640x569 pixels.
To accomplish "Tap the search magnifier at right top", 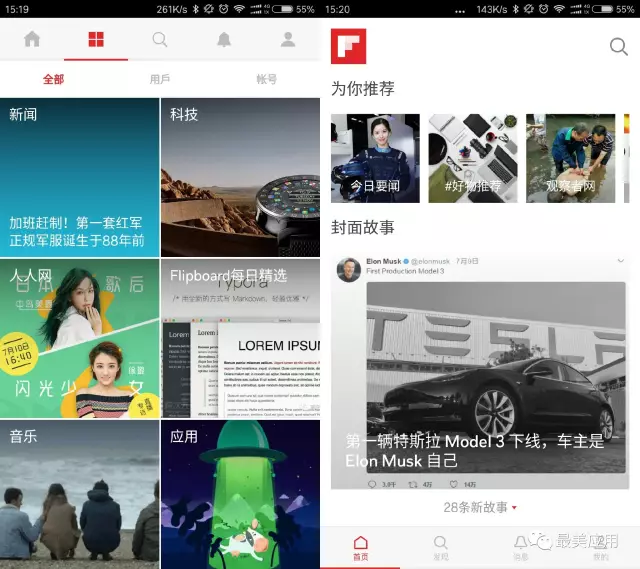I will (618, 47).
